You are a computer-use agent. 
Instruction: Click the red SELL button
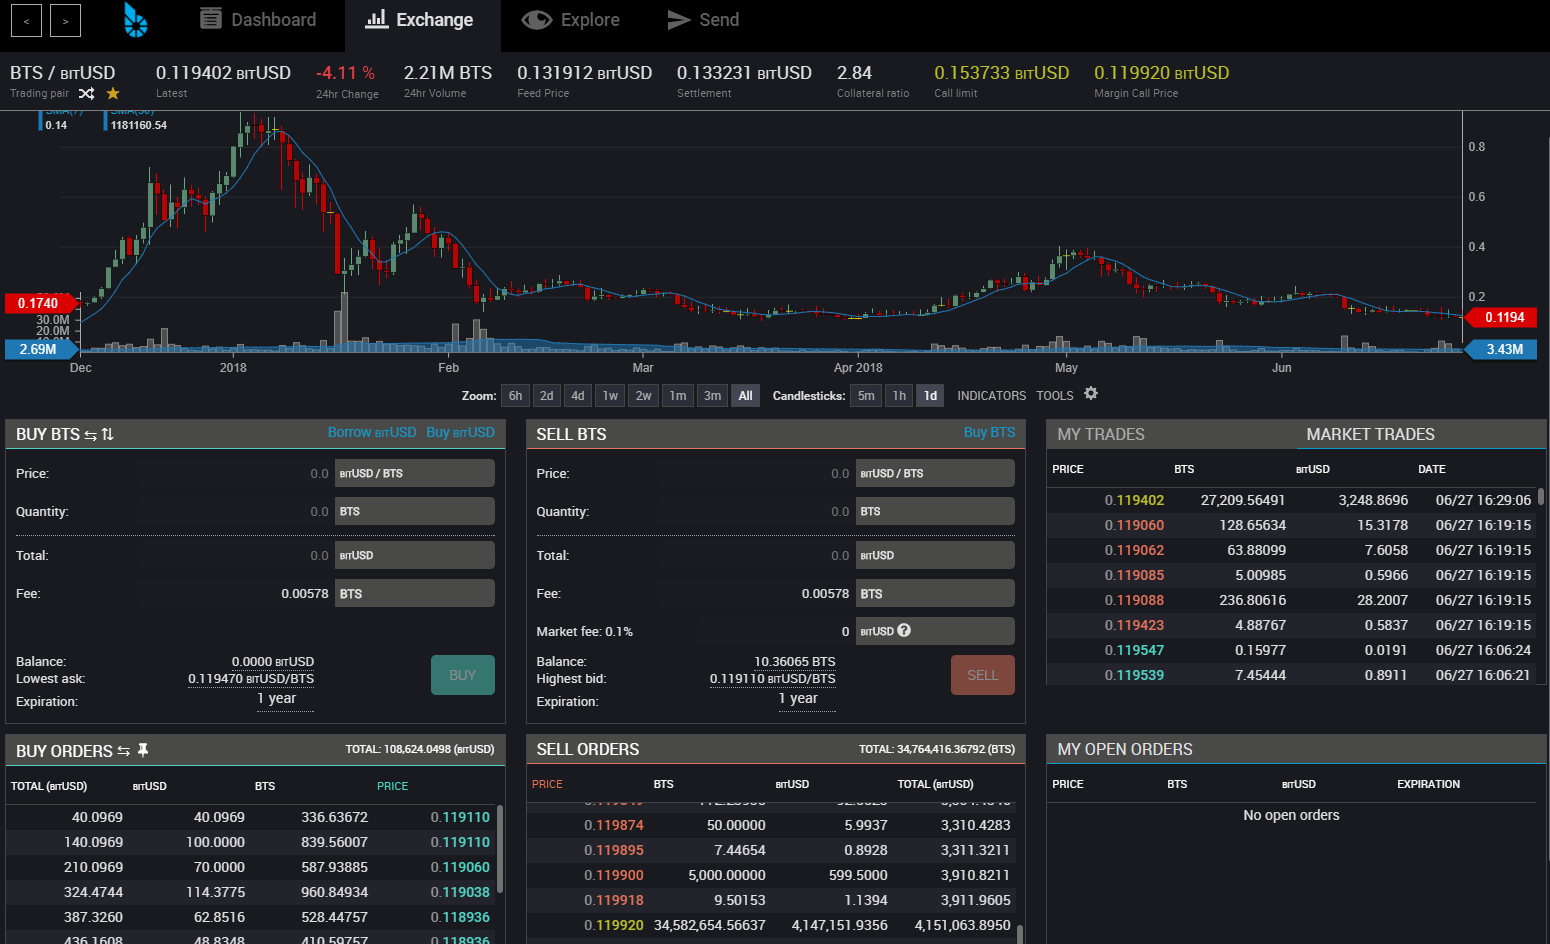click(983, 675)
